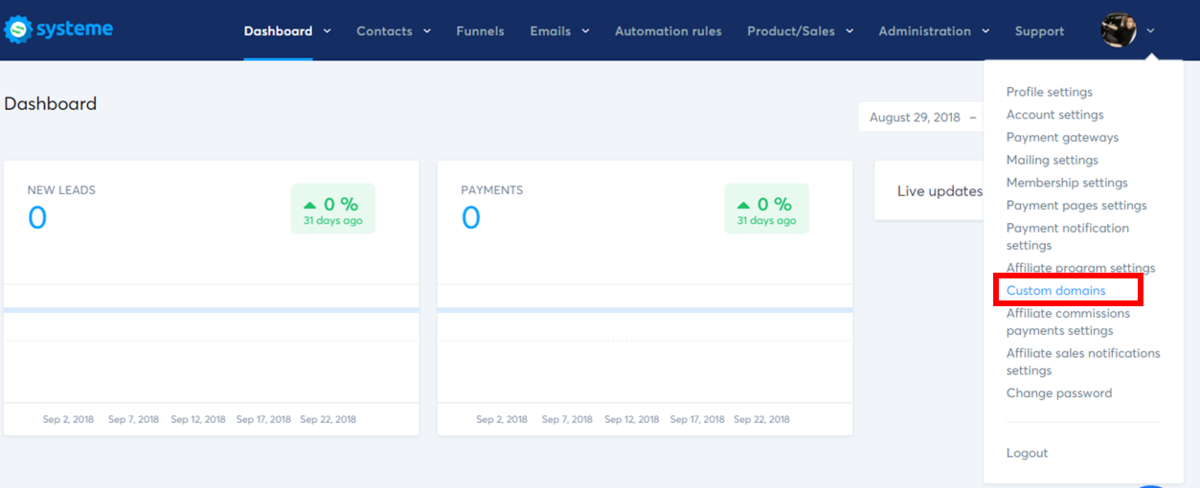Click Sep 22, 2018 on New Leads chart
Screen dimensions: 1200x488
point(329,419)
